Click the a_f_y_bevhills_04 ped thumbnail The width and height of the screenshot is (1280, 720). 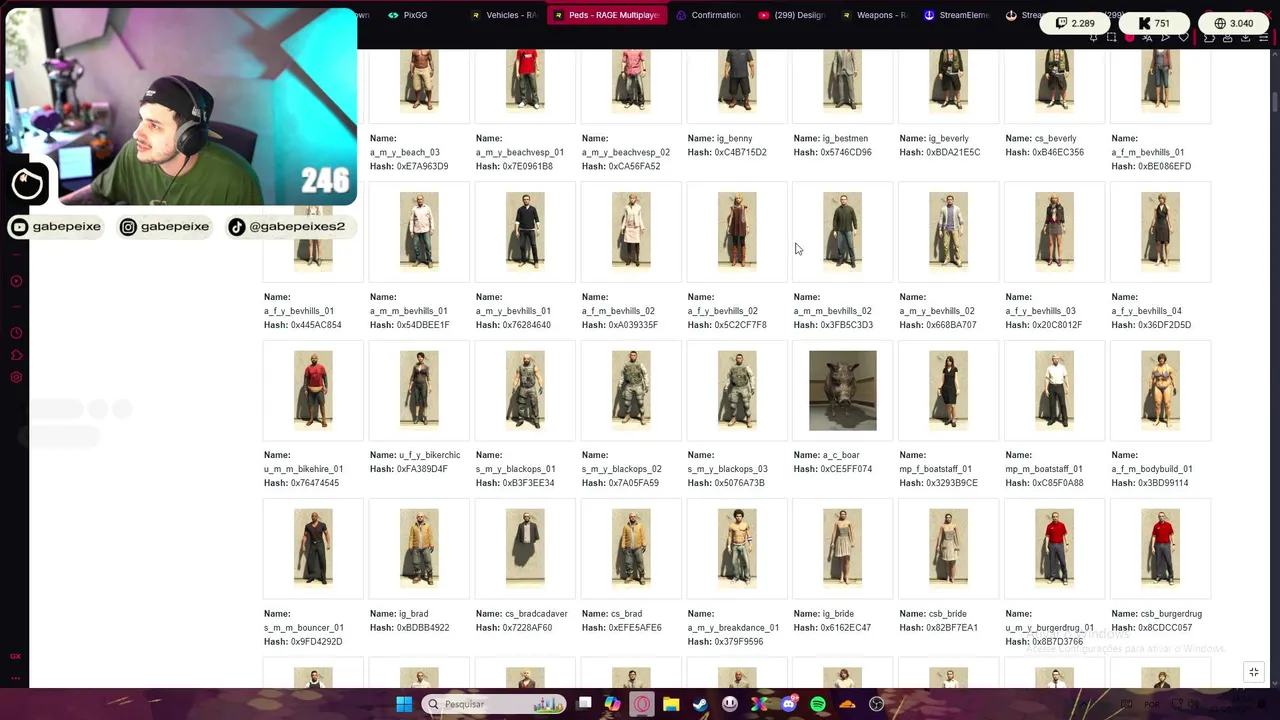click(1160, 232)
